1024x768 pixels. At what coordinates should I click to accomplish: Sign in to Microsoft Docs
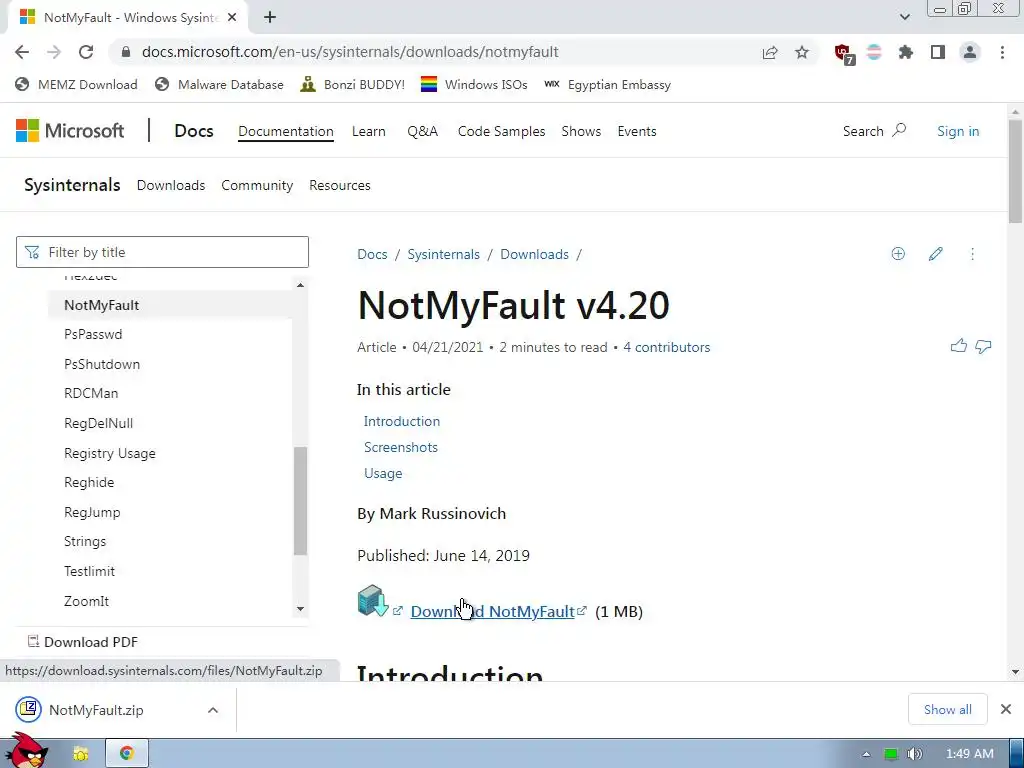(958, 131)
